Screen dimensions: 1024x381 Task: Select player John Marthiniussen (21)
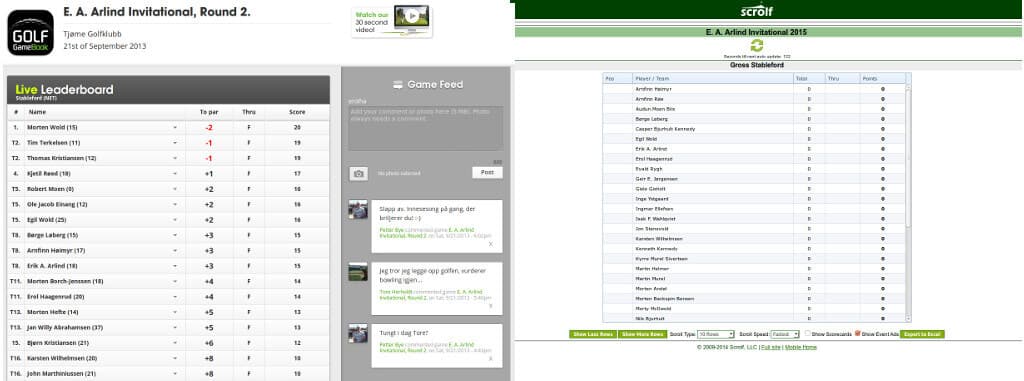pyautogui.click(x=61, y=374)
